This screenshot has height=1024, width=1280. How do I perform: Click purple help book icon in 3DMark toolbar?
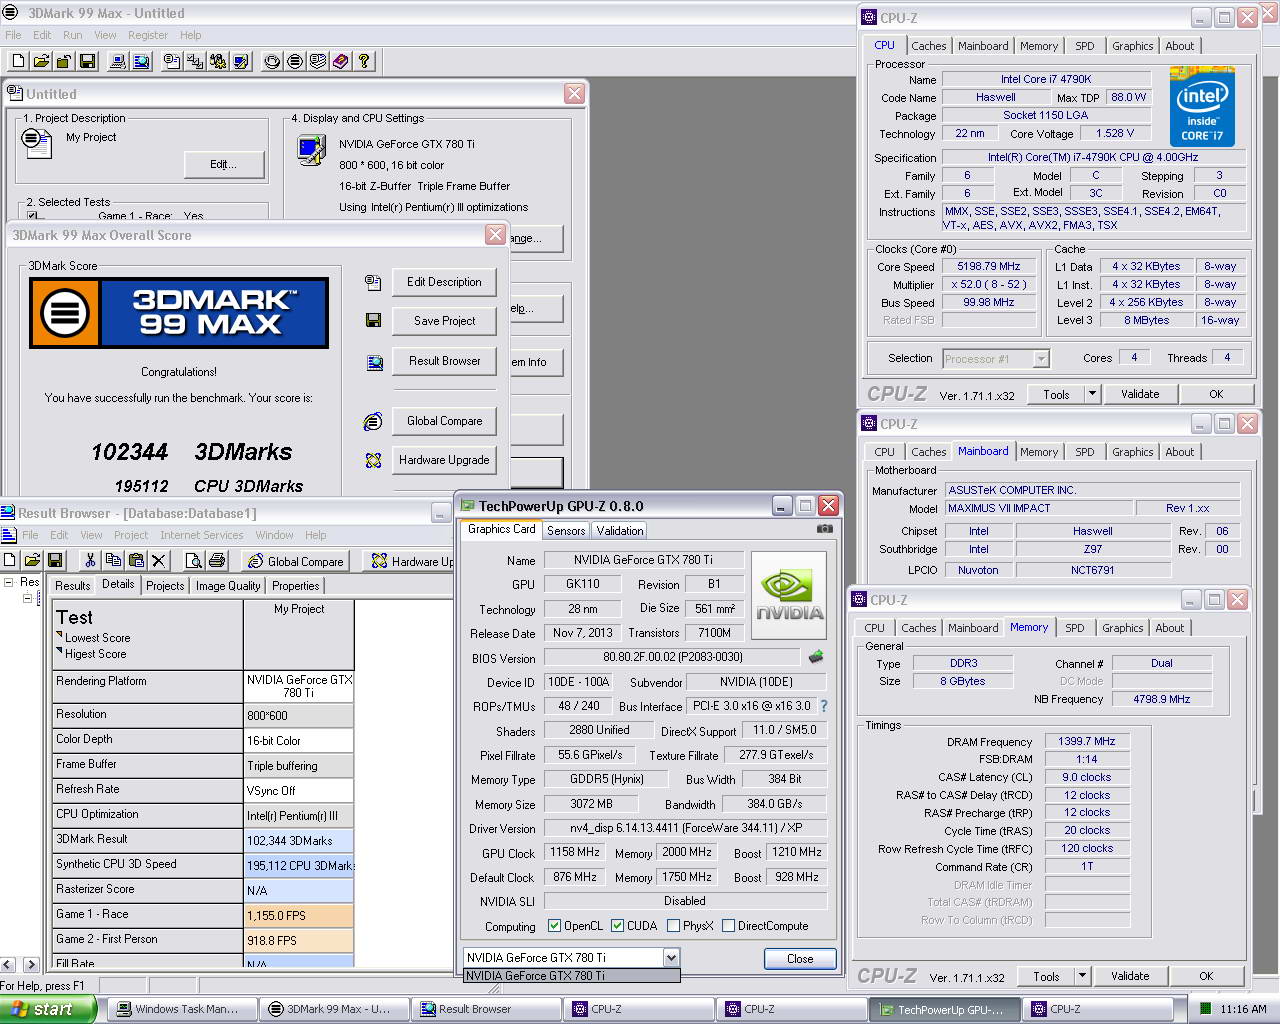click(341, 61)
